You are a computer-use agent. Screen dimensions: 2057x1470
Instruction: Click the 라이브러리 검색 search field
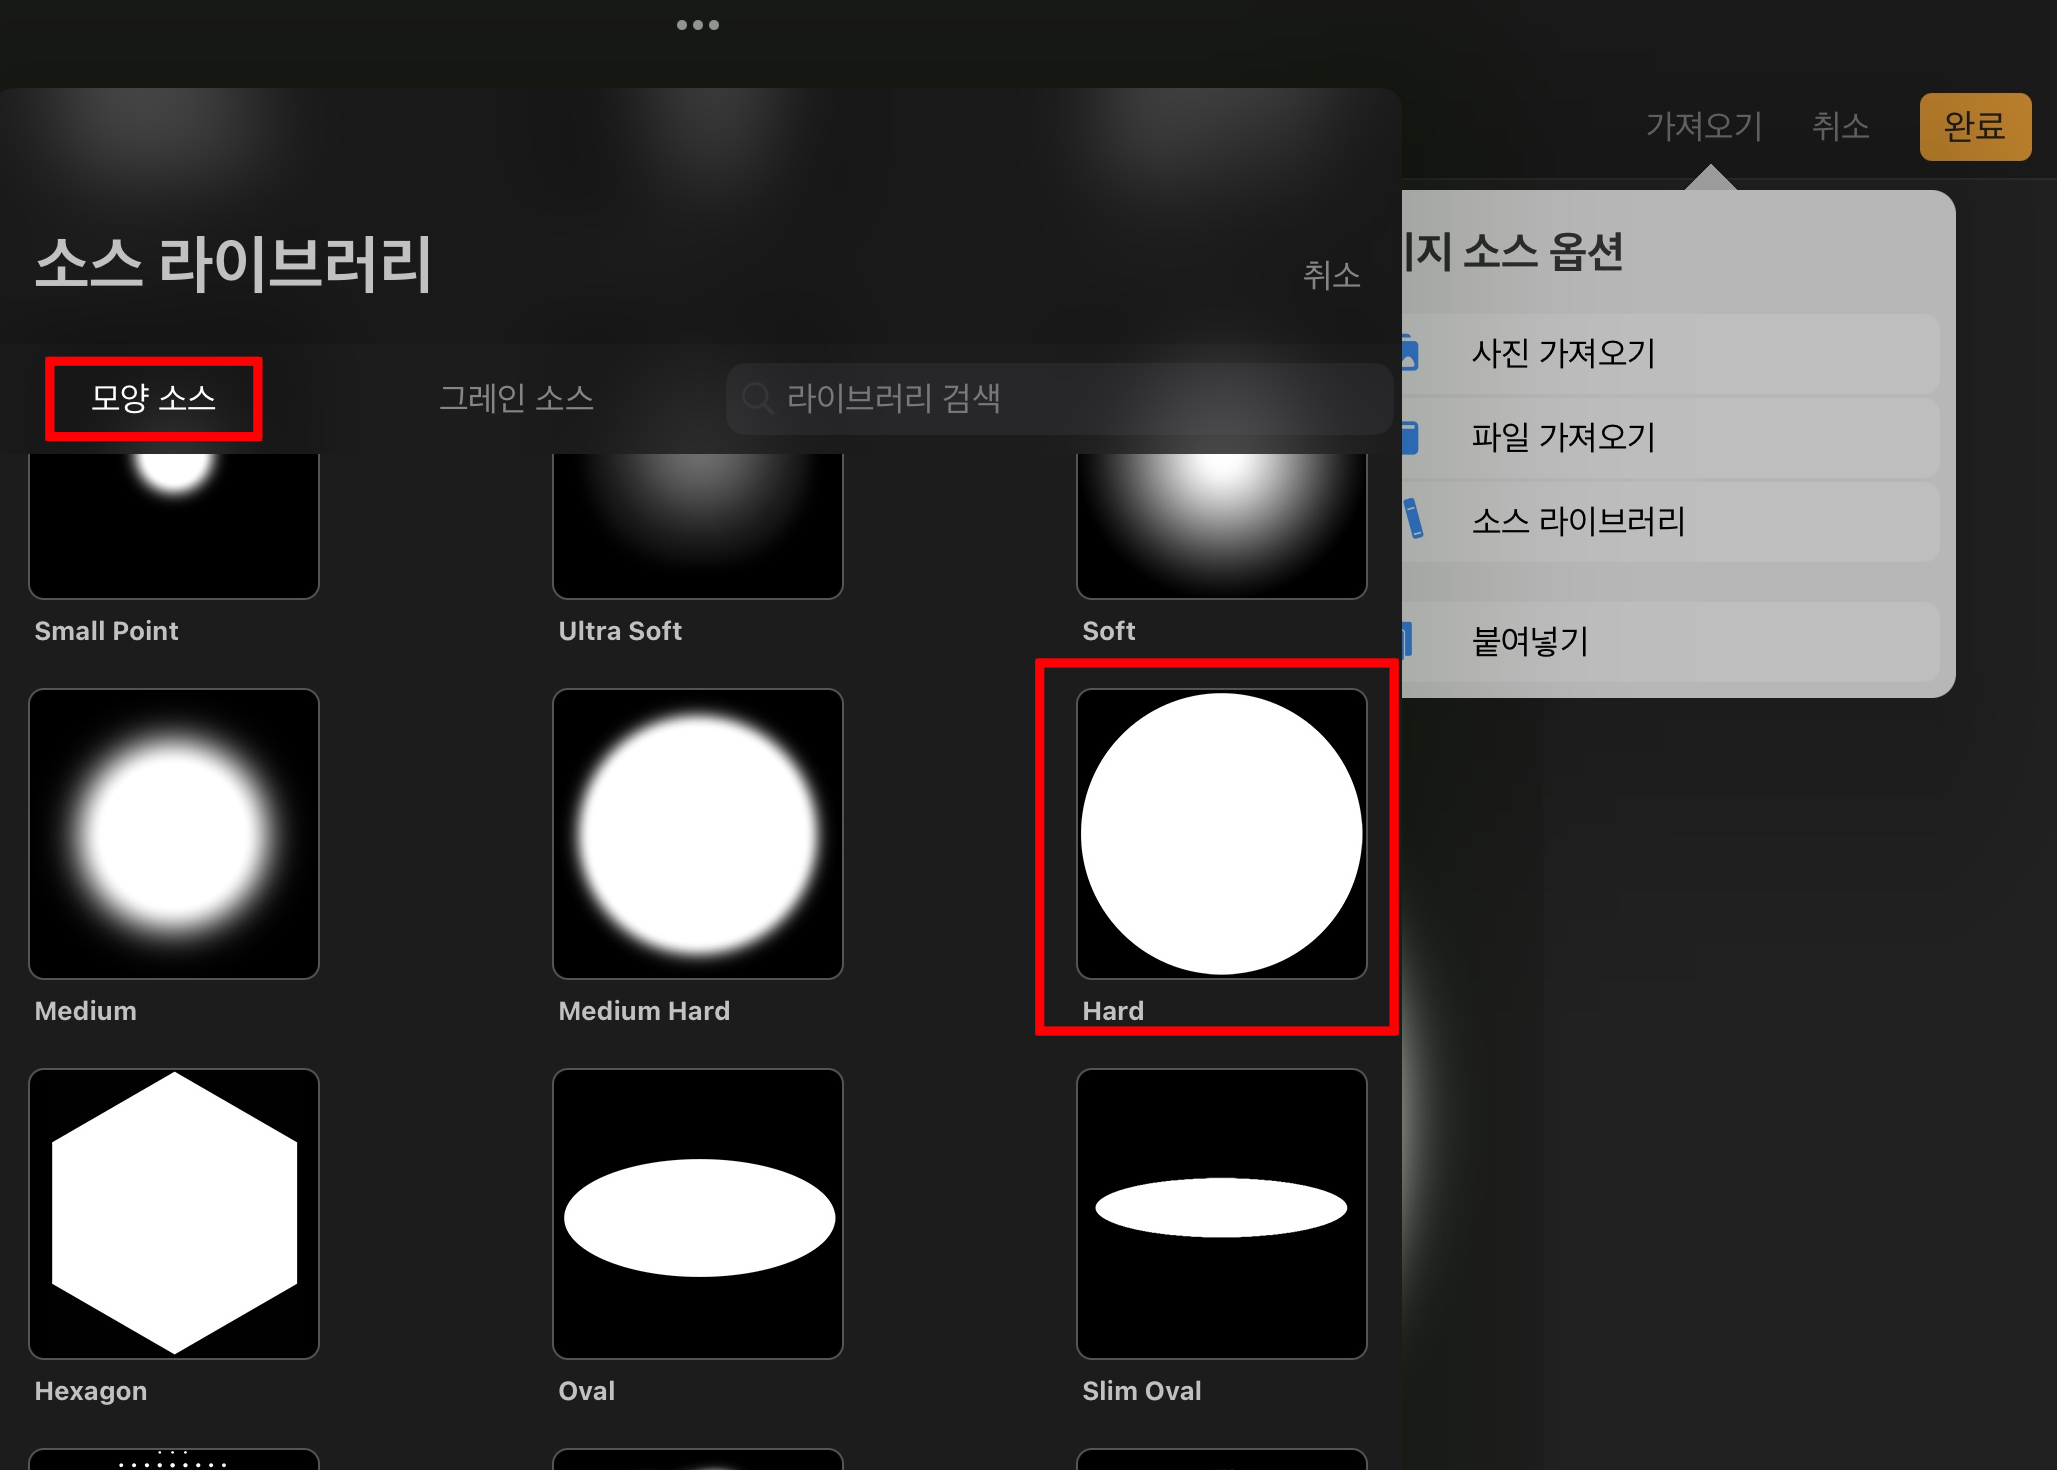point(1059,398)
